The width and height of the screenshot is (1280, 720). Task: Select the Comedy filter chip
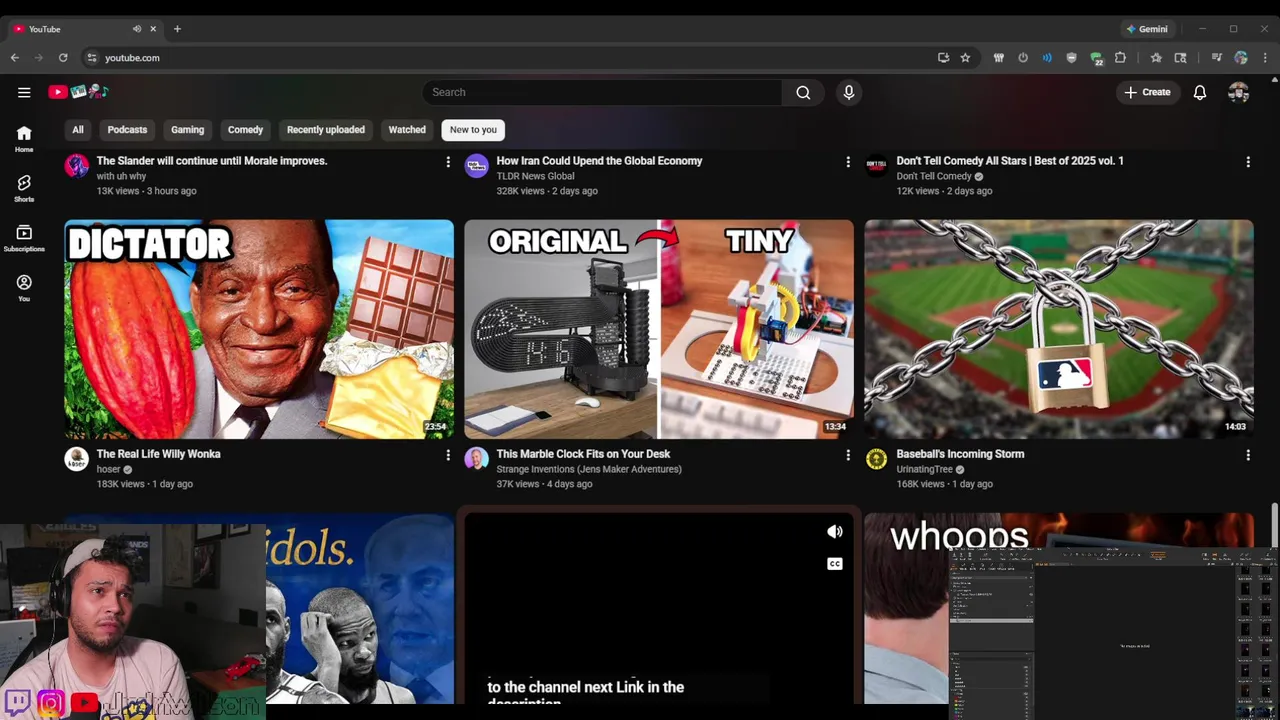pos(245,130)
